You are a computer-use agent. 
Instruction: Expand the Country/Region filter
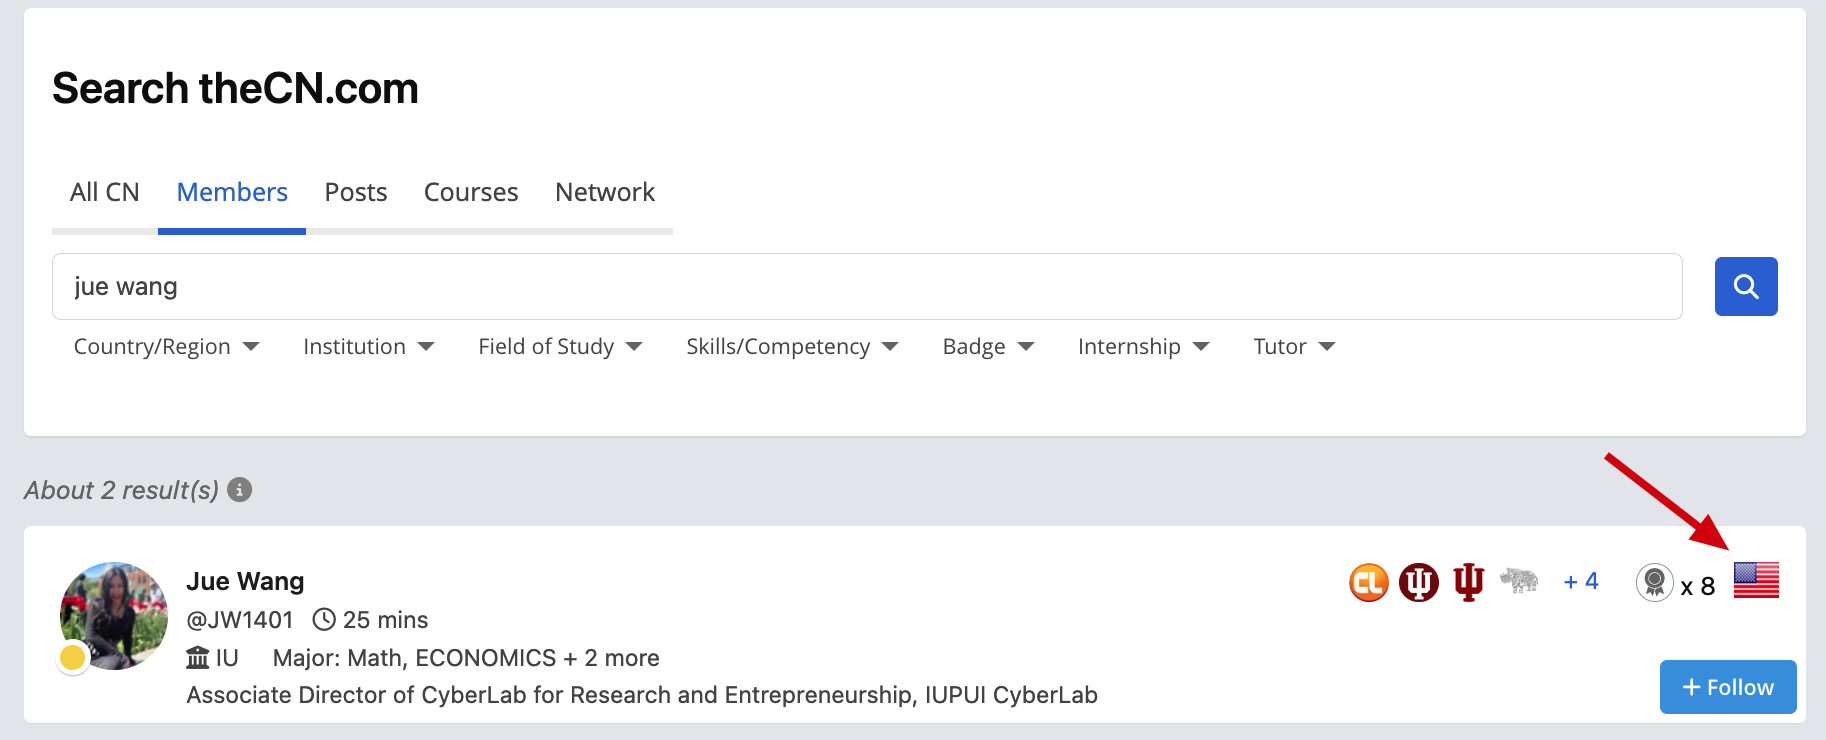coord(166,346)
